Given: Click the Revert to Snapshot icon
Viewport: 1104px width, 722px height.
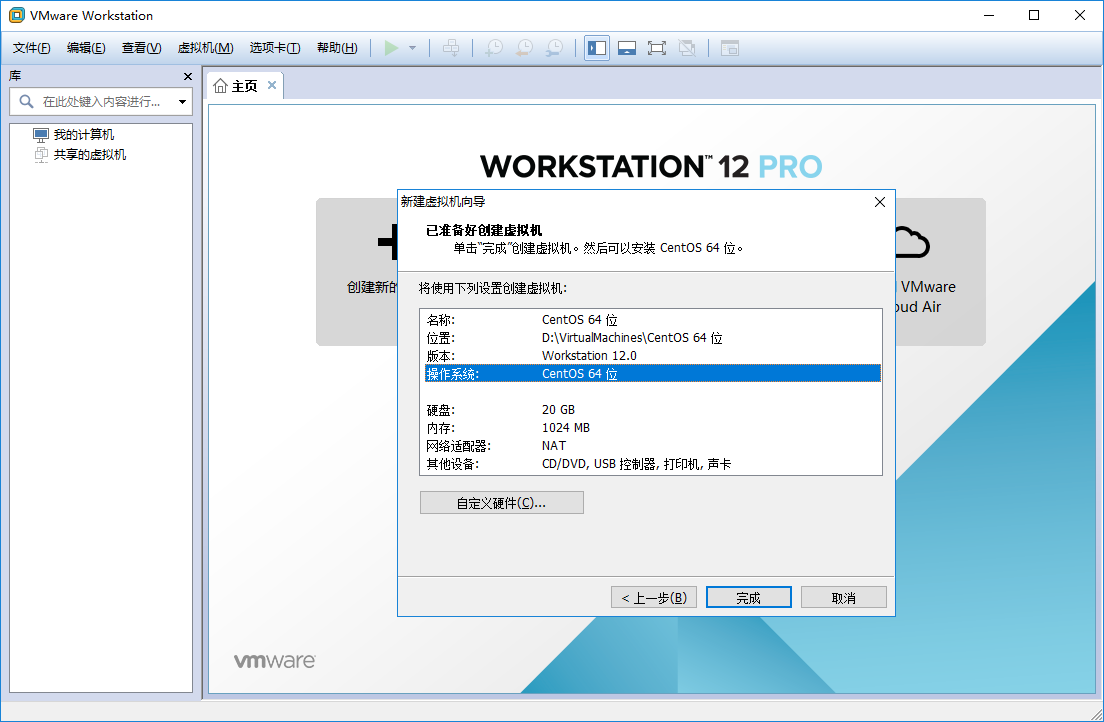Looking at the screenshot, I should (525, 48).
